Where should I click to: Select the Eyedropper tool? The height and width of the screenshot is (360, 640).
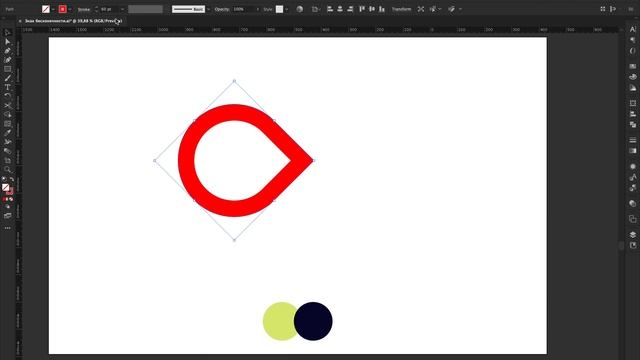click(x=7, y=133)
